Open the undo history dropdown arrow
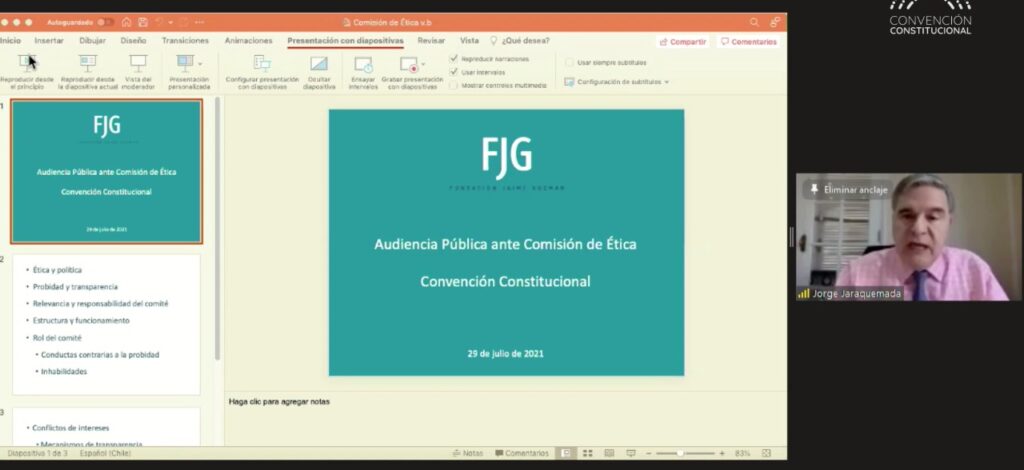Screen dimensions: 1024x470 170,23
